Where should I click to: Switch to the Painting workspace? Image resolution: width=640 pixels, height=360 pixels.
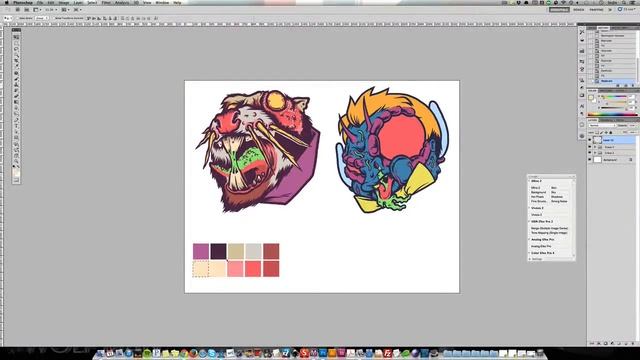596,9
